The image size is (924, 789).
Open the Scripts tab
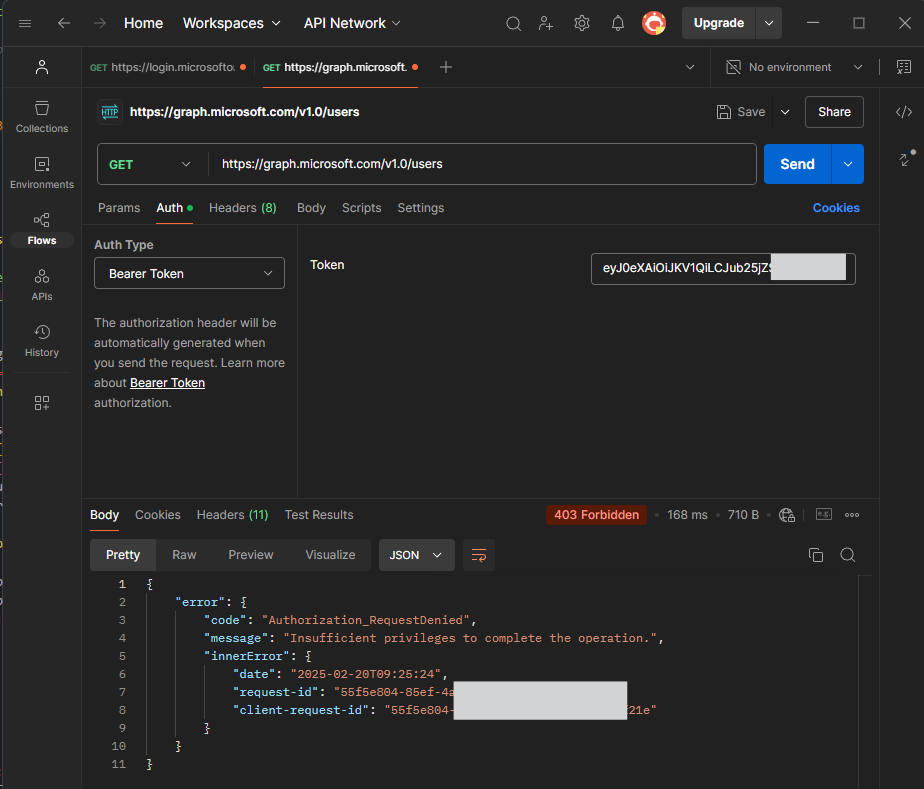pyautogui.click(x=362, y=208)
